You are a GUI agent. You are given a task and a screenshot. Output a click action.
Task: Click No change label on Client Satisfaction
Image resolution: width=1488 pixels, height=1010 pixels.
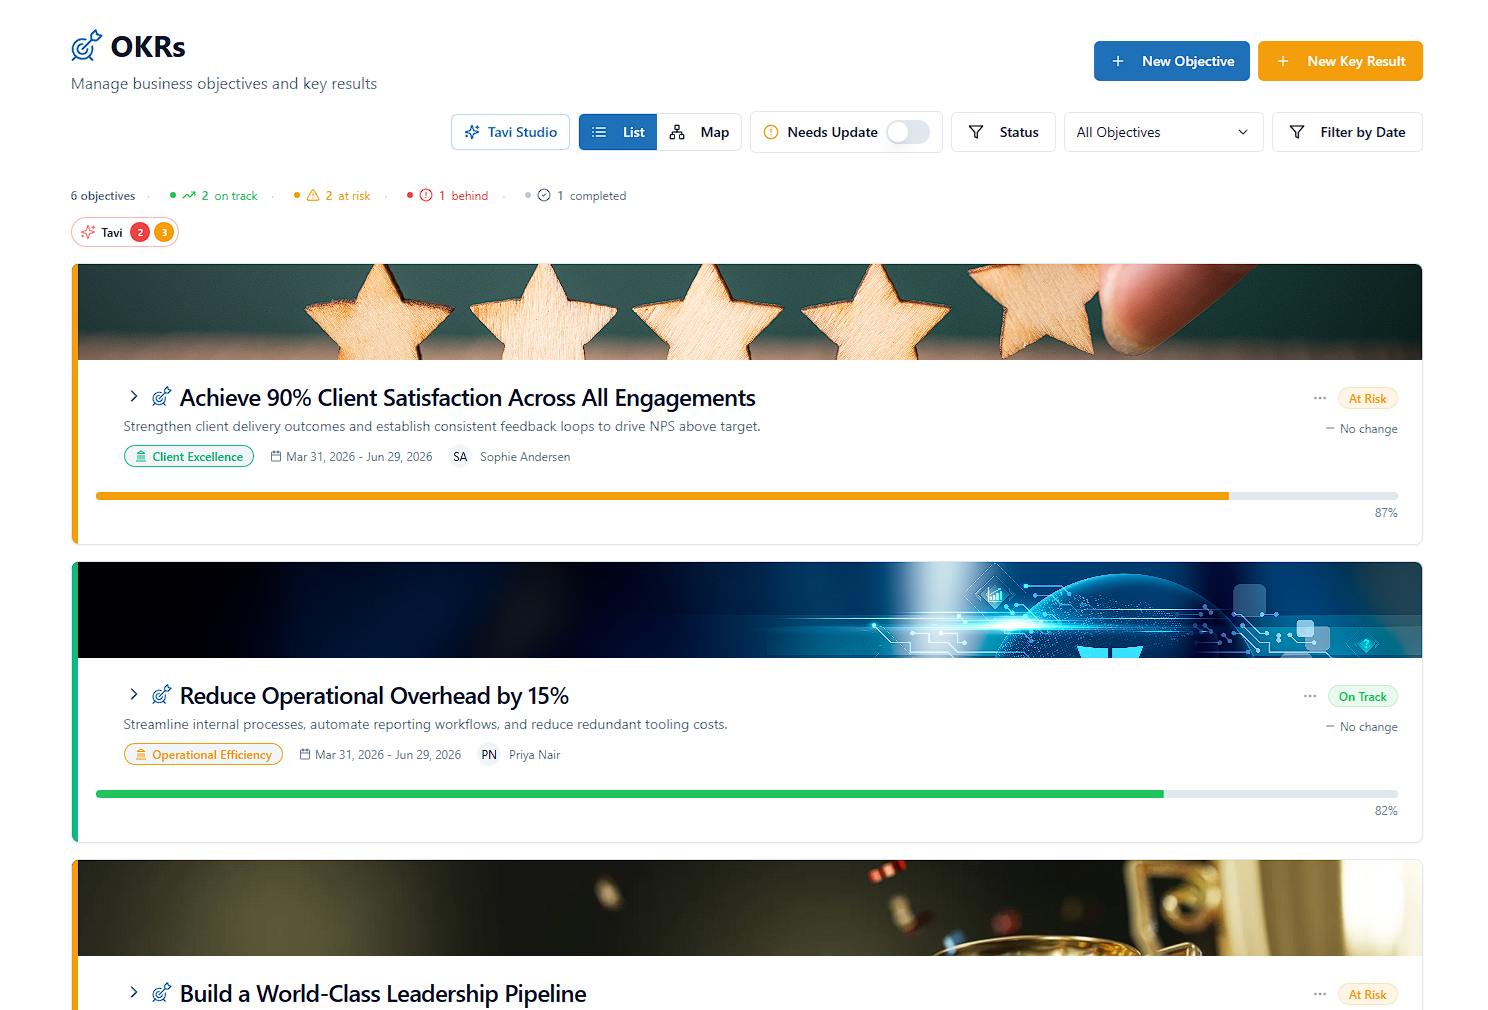pyautogui.click(x=1362, y=429)
